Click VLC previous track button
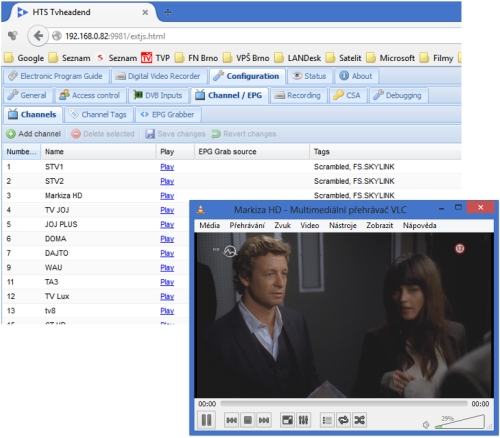The height and width of the screenshot is (438, 500). tap(231, 420)
